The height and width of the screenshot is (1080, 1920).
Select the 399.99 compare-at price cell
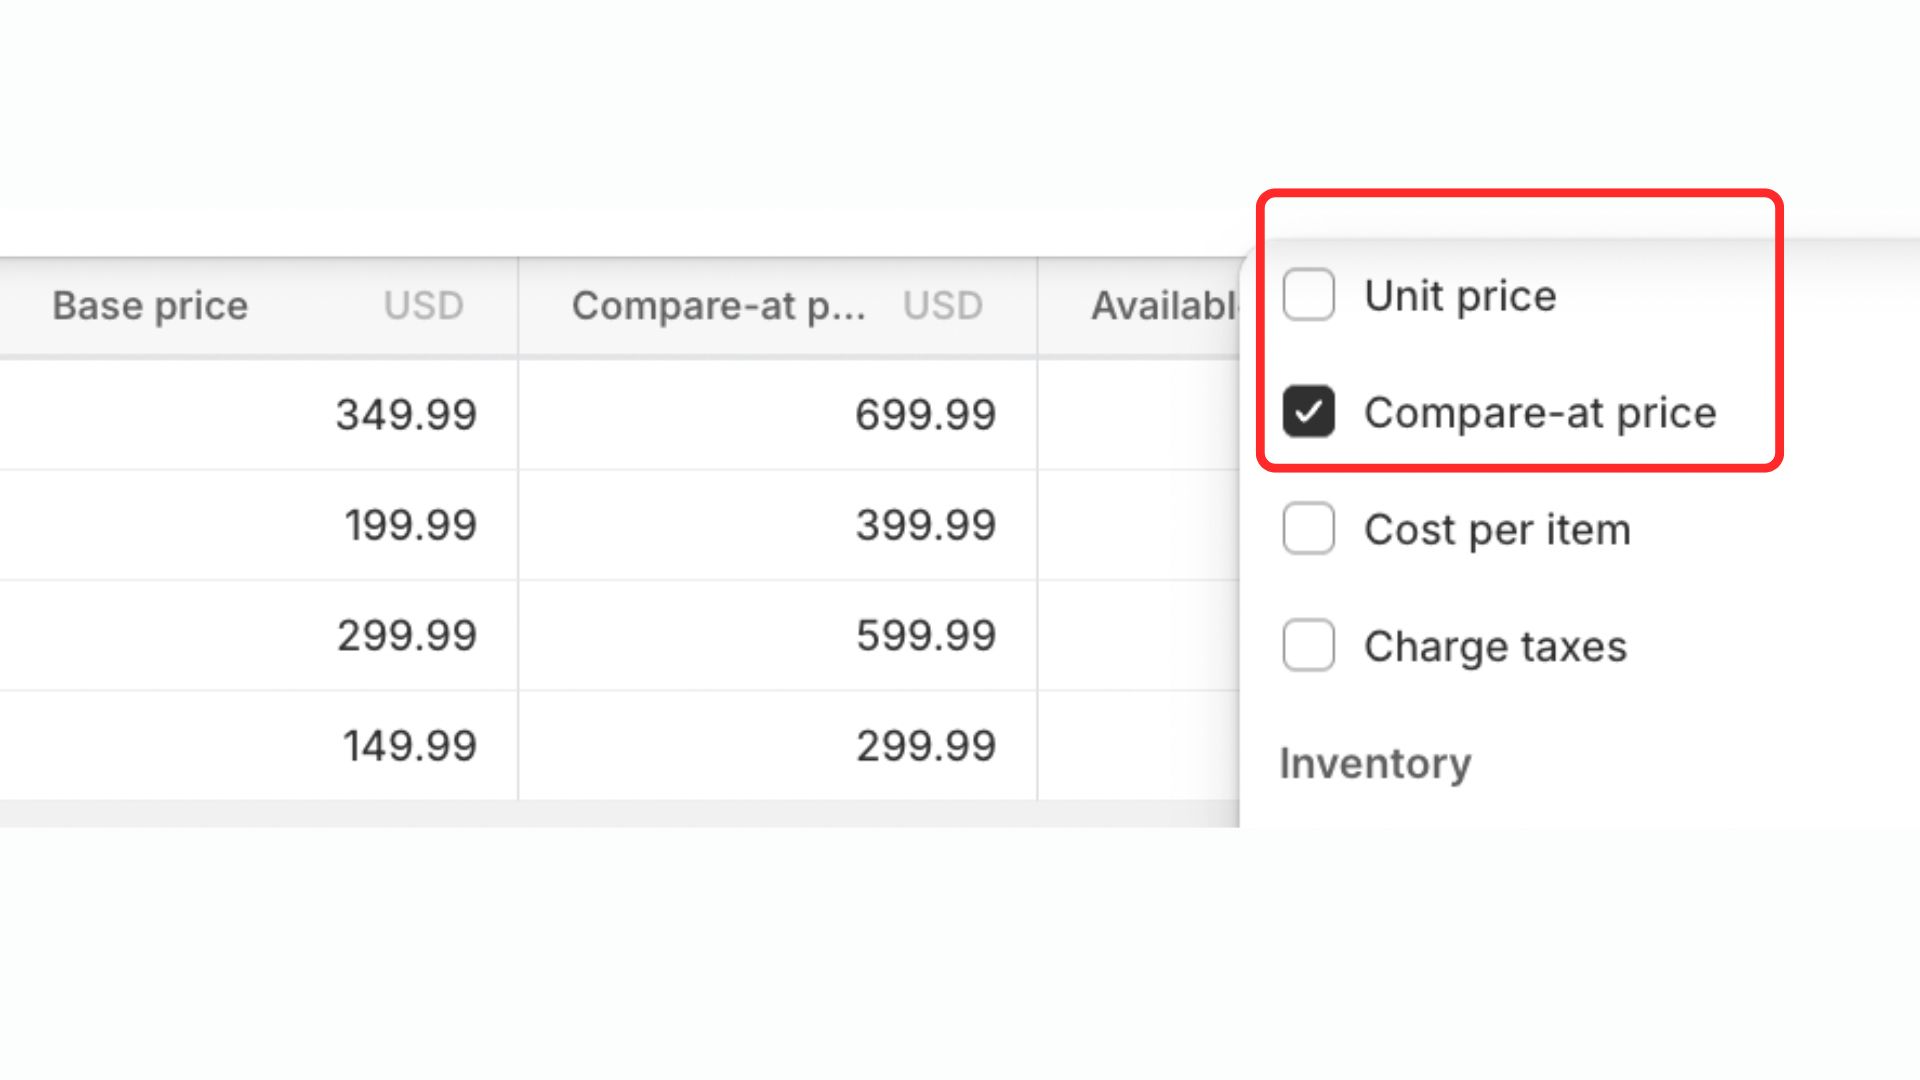(925, 525)
